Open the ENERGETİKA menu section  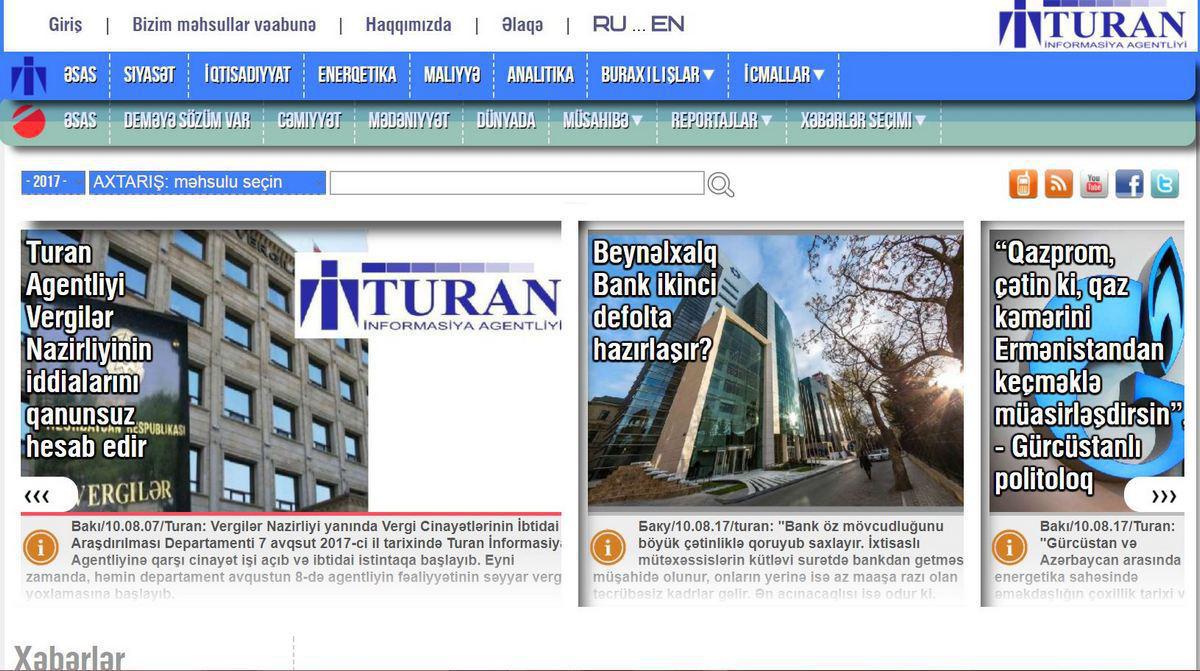pos(357,75)
